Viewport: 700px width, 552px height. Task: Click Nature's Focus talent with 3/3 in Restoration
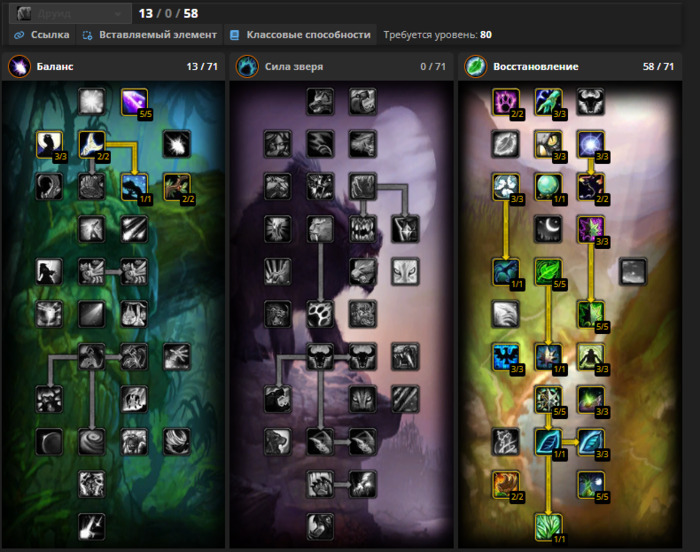548,102
